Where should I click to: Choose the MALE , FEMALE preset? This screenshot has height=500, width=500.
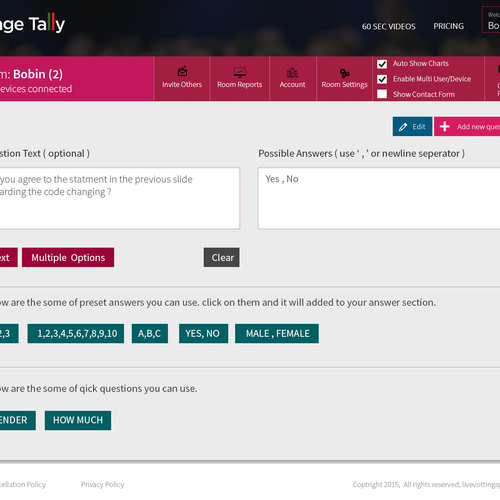tap(277, 333)
